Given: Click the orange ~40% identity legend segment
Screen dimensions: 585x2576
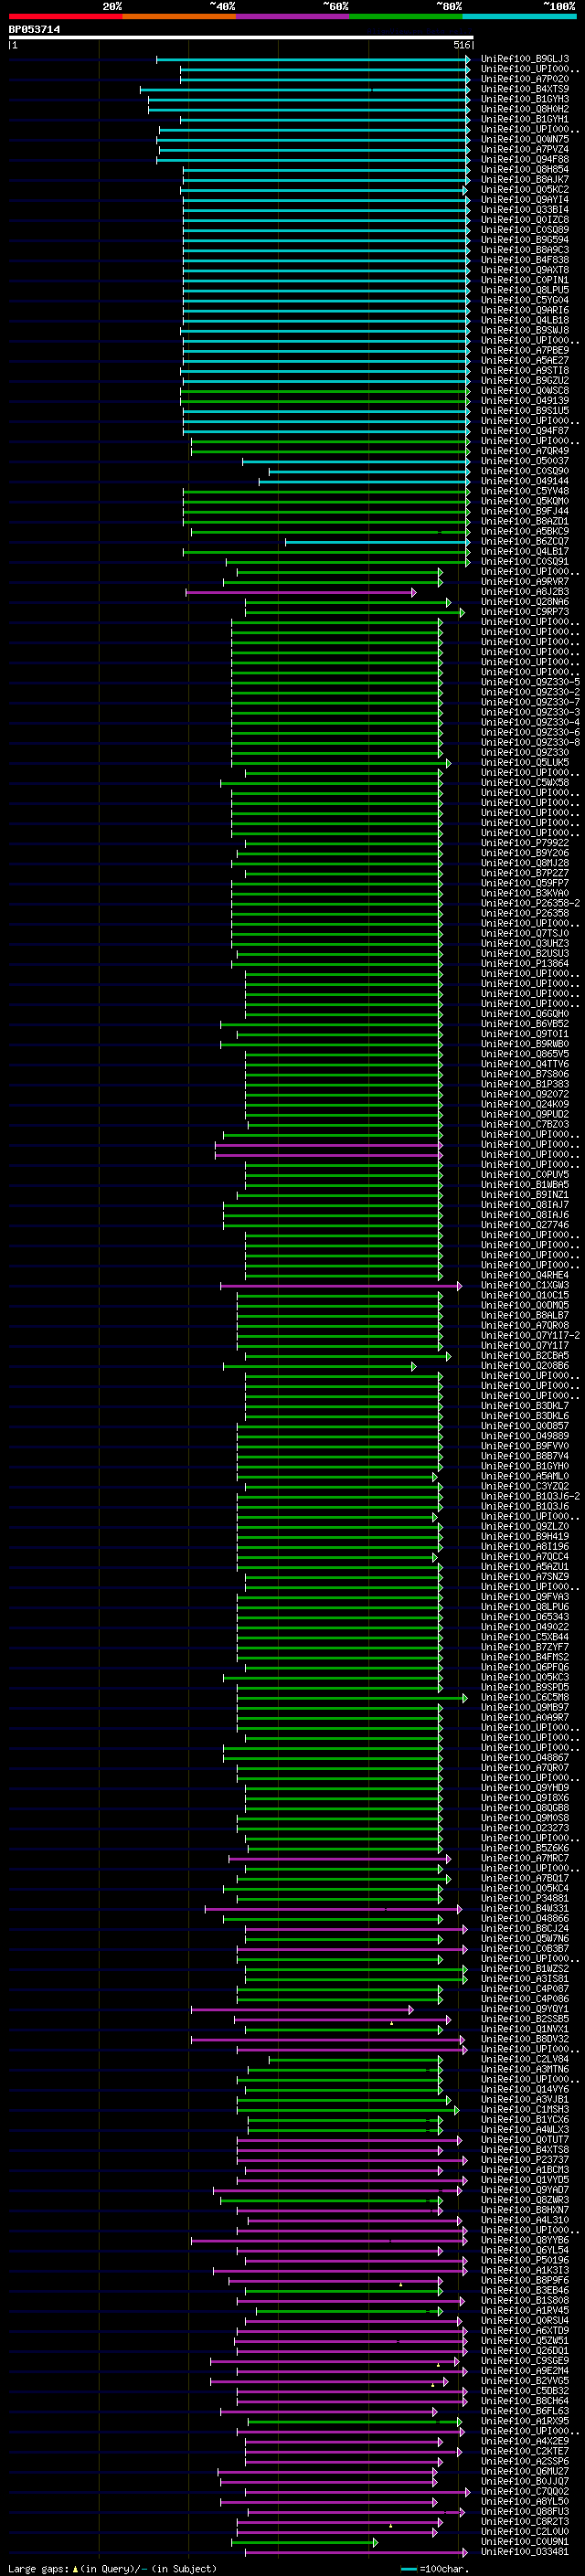Looking at the screenshot, I should pos(179,16).
